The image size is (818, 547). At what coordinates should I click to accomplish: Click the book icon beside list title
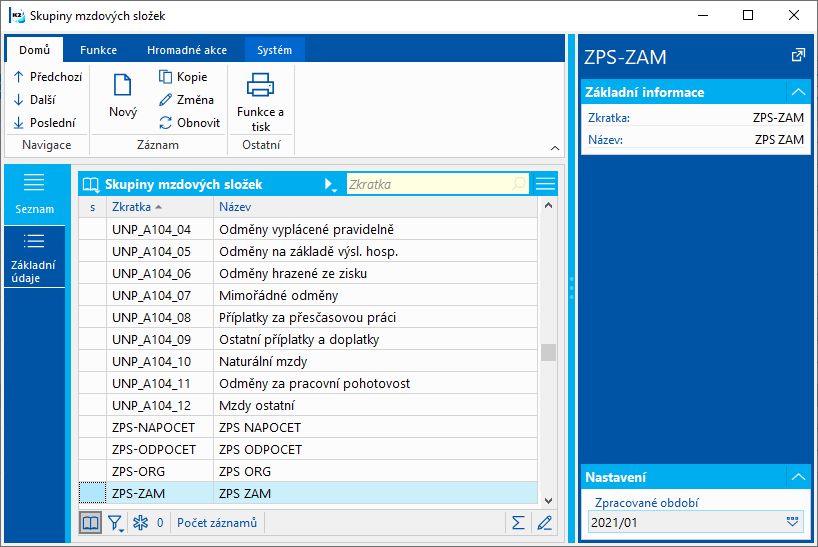pyautogui.click(x=91, y=185)
